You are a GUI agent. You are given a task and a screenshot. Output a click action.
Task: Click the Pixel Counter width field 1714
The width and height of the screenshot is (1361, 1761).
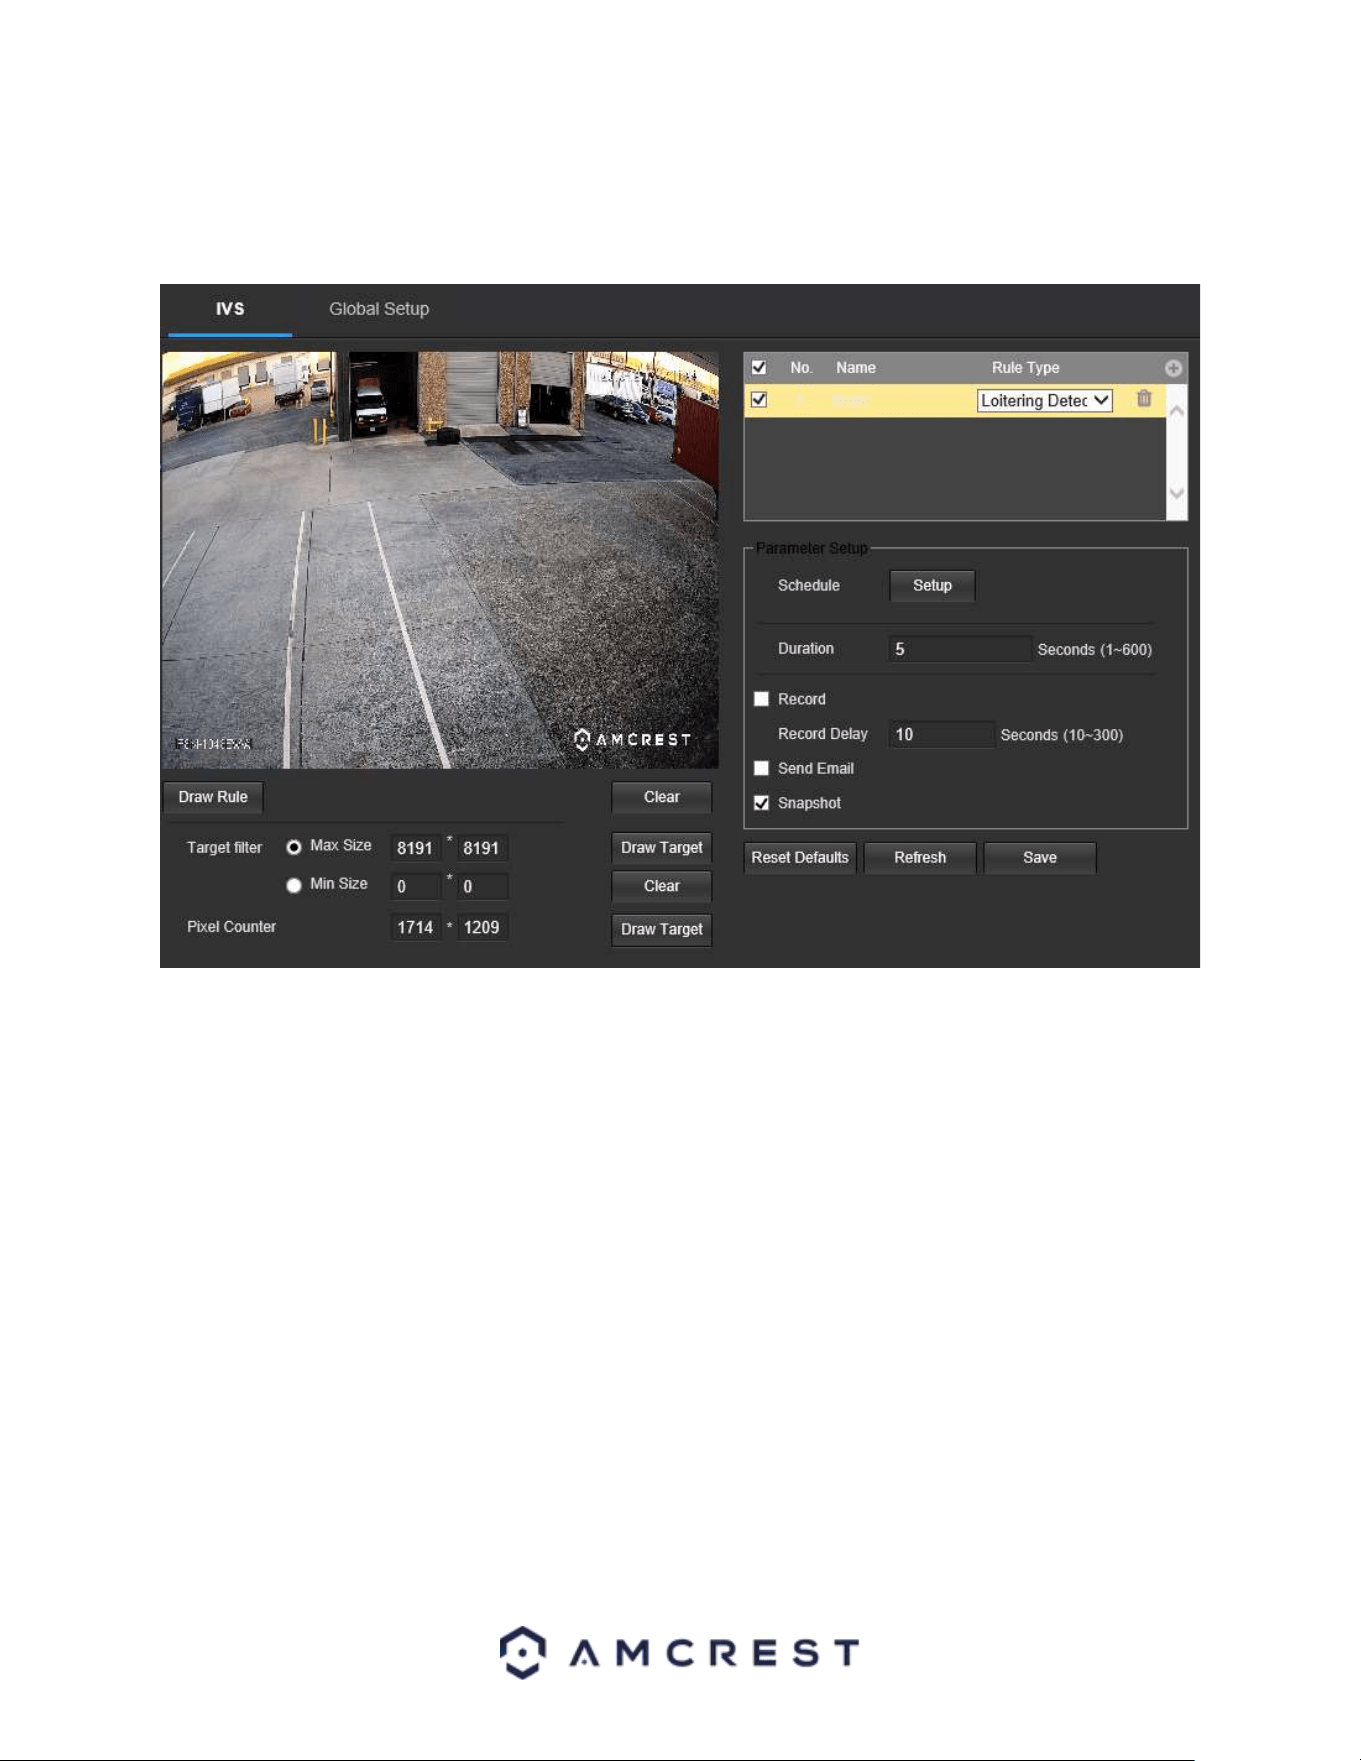pyautogui.click(x=415, y=927)
